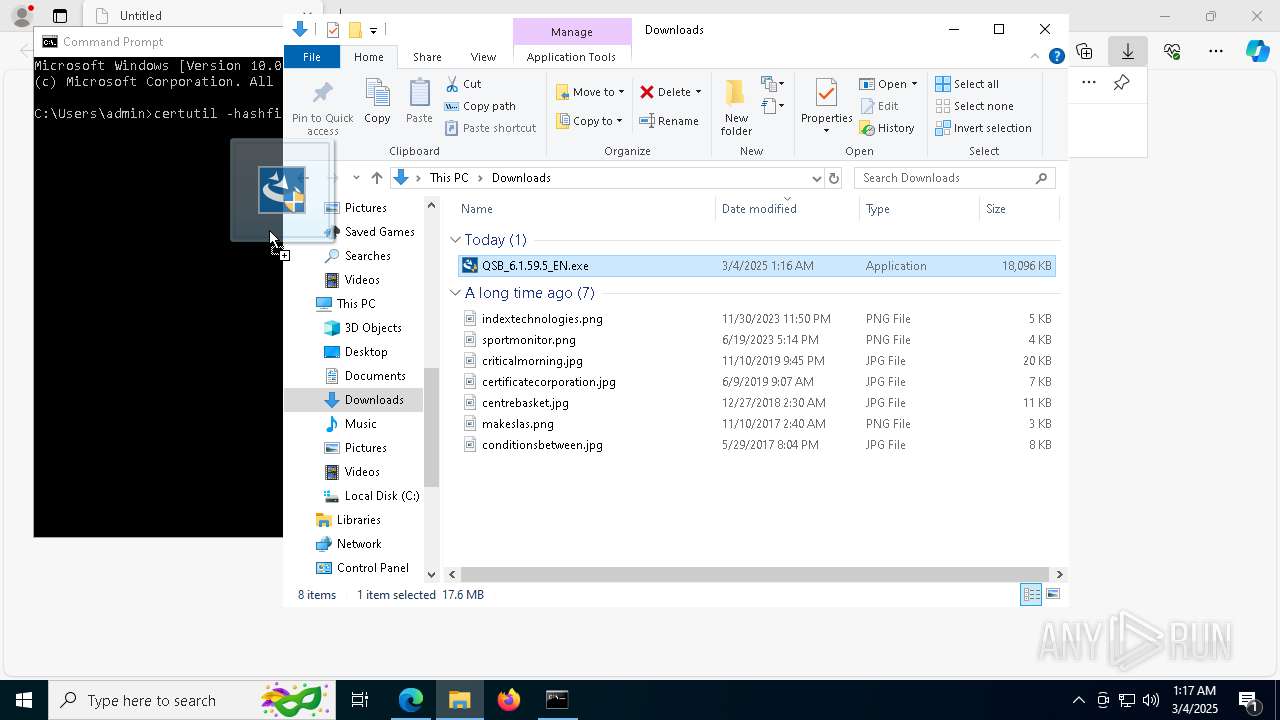Open the Explorer Help question mark icon
The width and height of the screenshot is (1280, 720).
(x=1056, y=57)
